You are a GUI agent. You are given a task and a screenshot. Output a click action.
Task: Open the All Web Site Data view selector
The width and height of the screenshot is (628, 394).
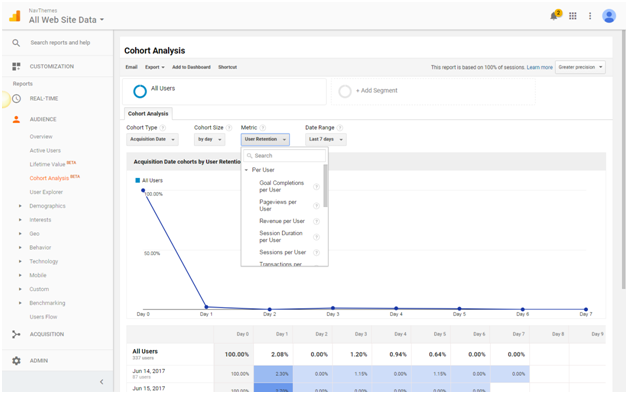66,20
